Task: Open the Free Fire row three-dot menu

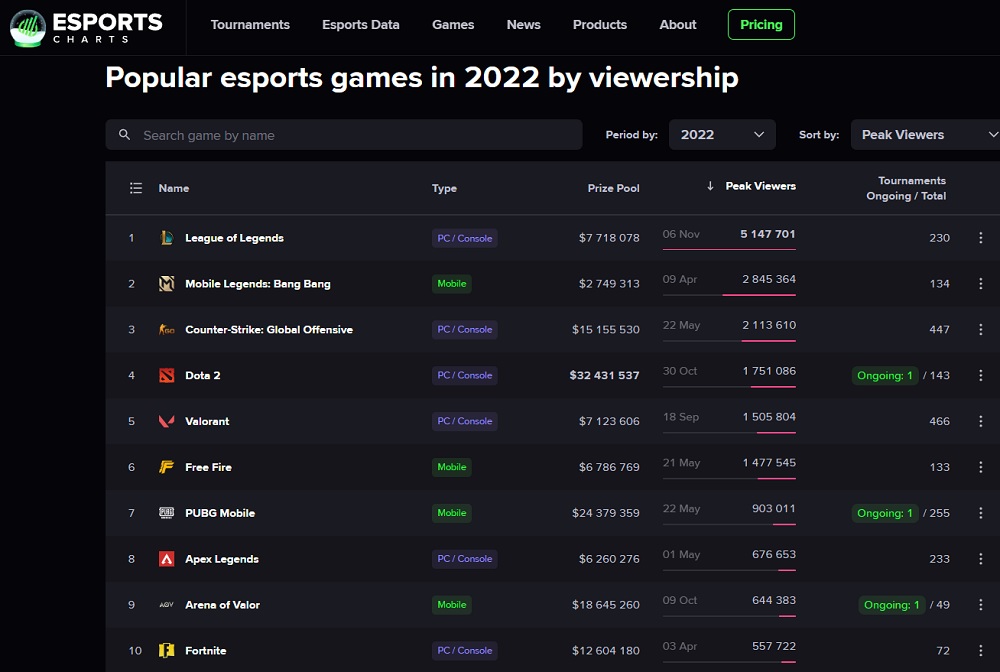Action: (x=980, y=467)
